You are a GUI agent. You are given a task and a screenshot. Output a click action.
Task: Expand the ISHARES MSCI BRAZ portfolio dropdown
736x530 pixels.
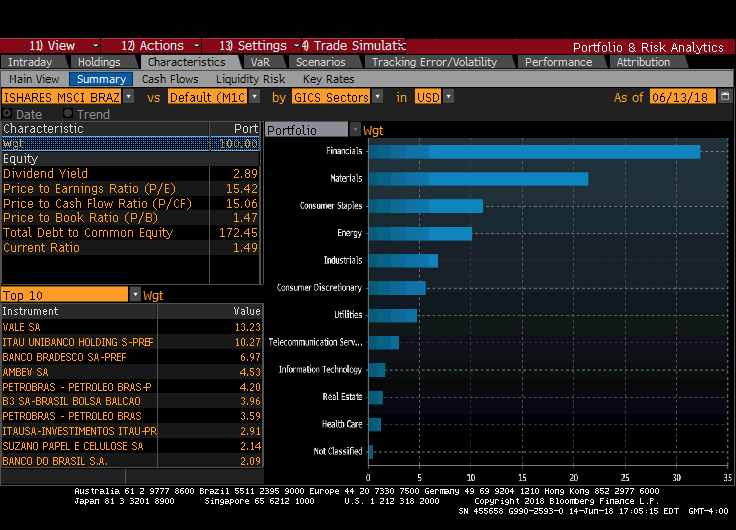(x=128, y=97)
